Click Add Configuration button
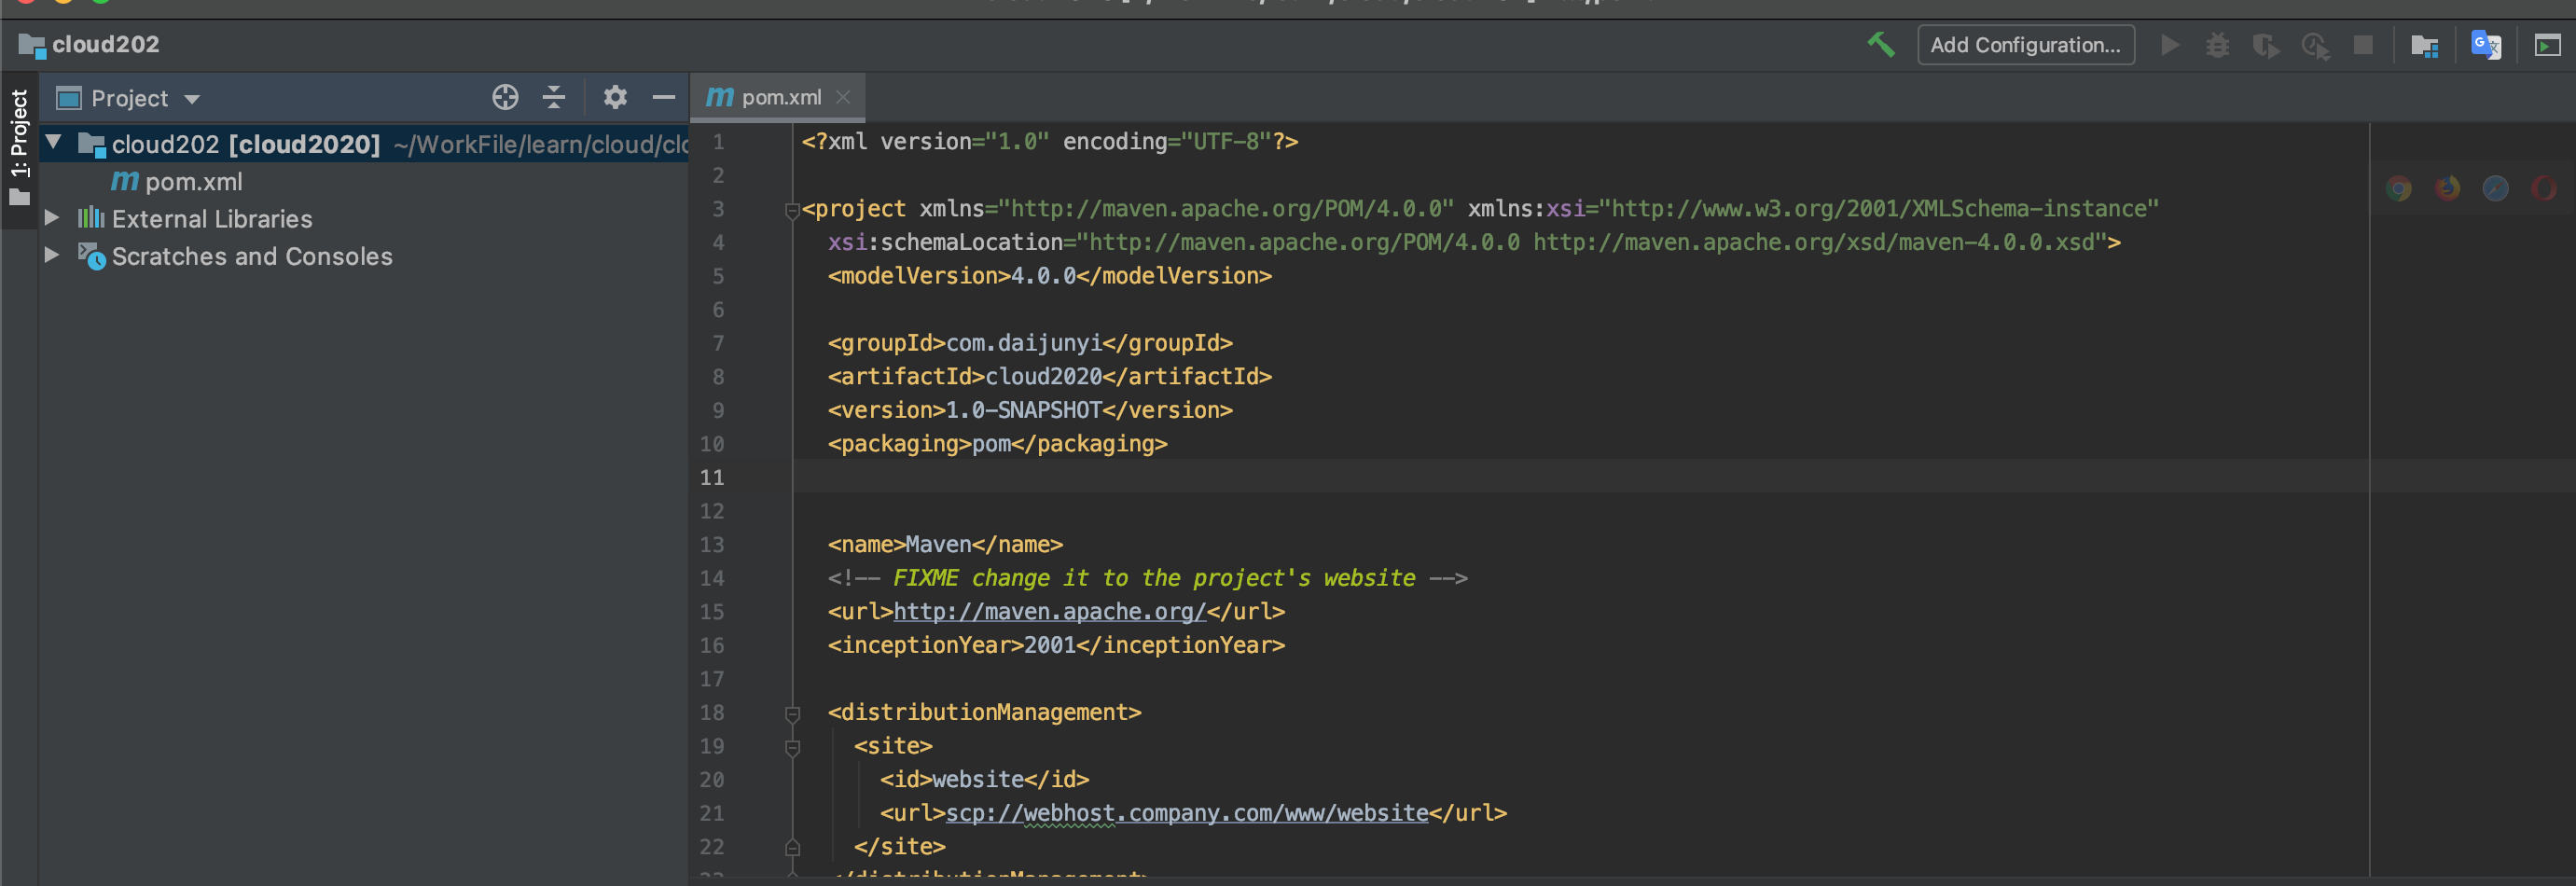 [x=2025, y=45]
